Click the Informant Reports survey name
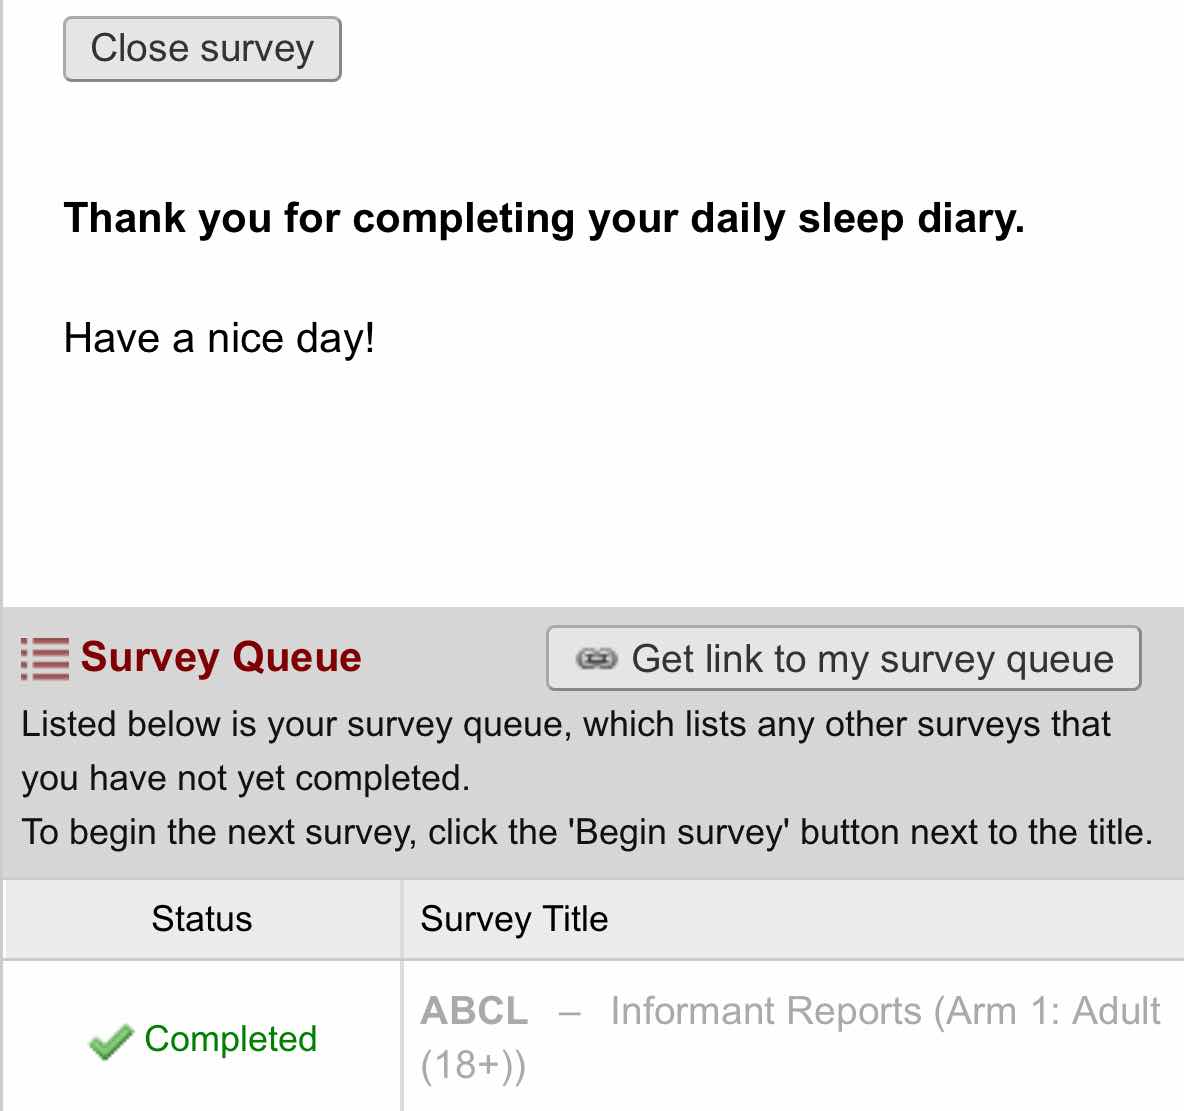Image resolution: width=1184 pixels, height=1111 pixels. point(766,1011)
